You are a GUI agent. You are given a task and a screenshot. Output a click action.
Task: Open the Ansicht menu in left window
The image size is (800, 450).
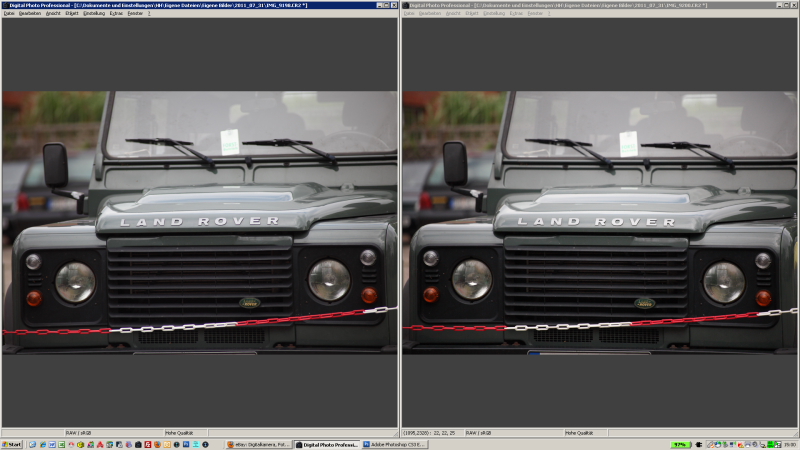[53, 13]
